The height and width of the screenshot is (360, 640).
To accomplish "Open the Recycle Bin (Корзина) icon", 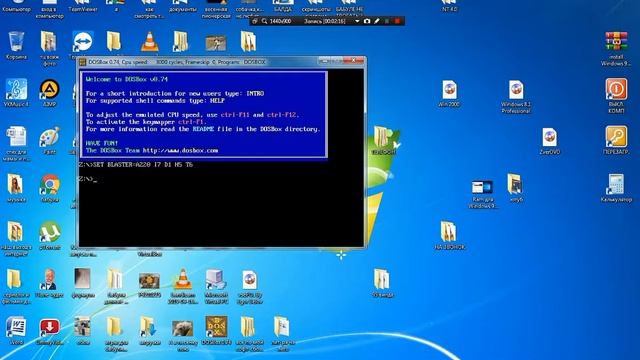I will pyautogui.click(x=16, y=42).
